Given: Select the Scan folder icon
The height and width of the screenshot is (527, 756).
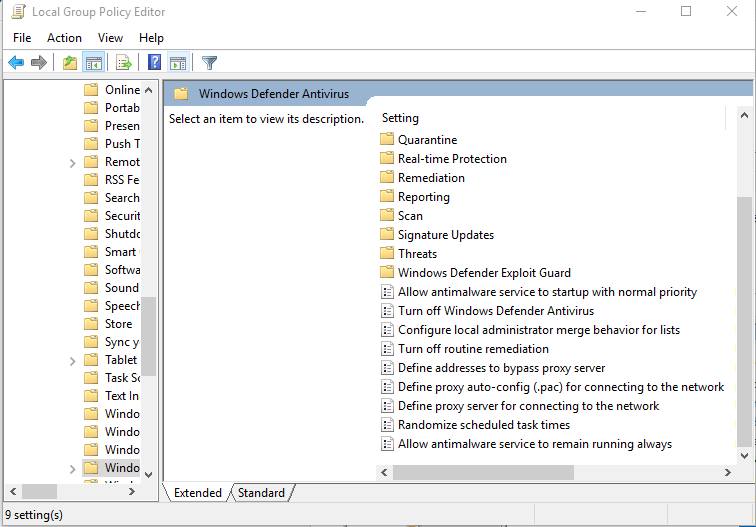Looking at the screenshot, I should [387, 215].
